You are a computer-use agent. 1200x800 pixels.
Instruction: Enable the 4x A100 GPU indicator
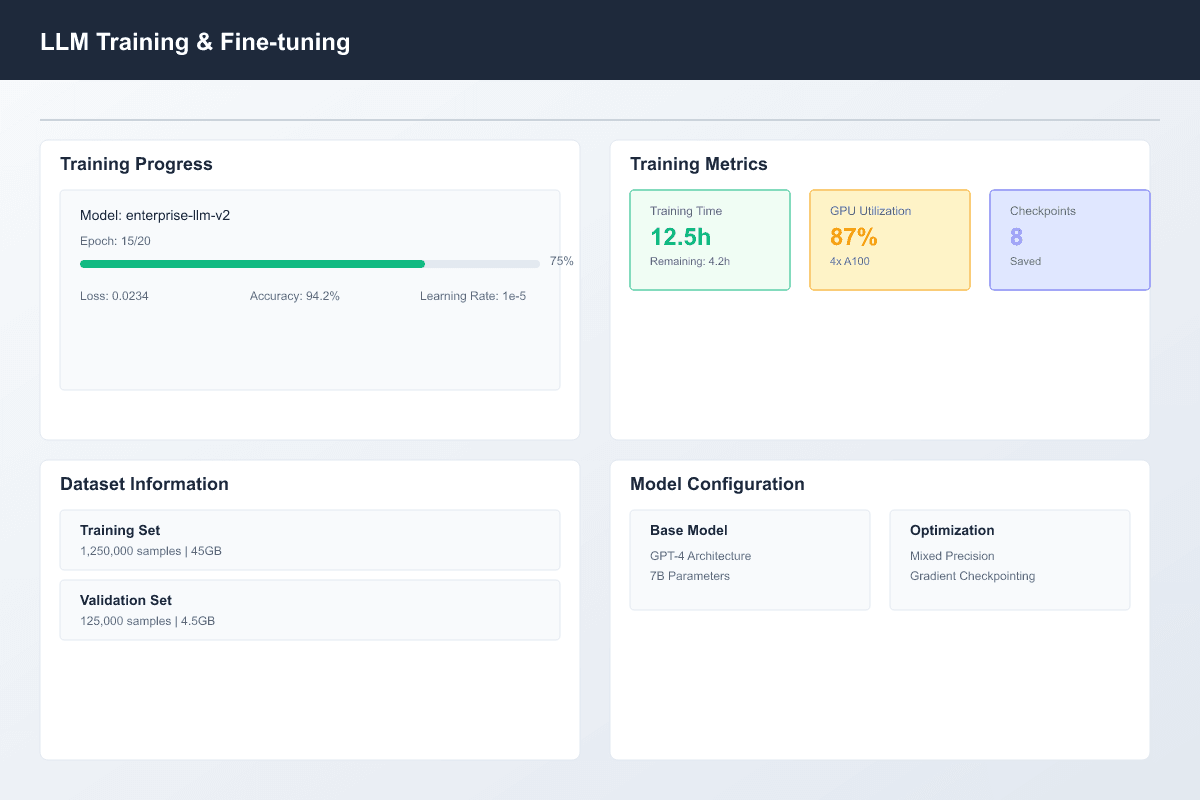(848, 261)
